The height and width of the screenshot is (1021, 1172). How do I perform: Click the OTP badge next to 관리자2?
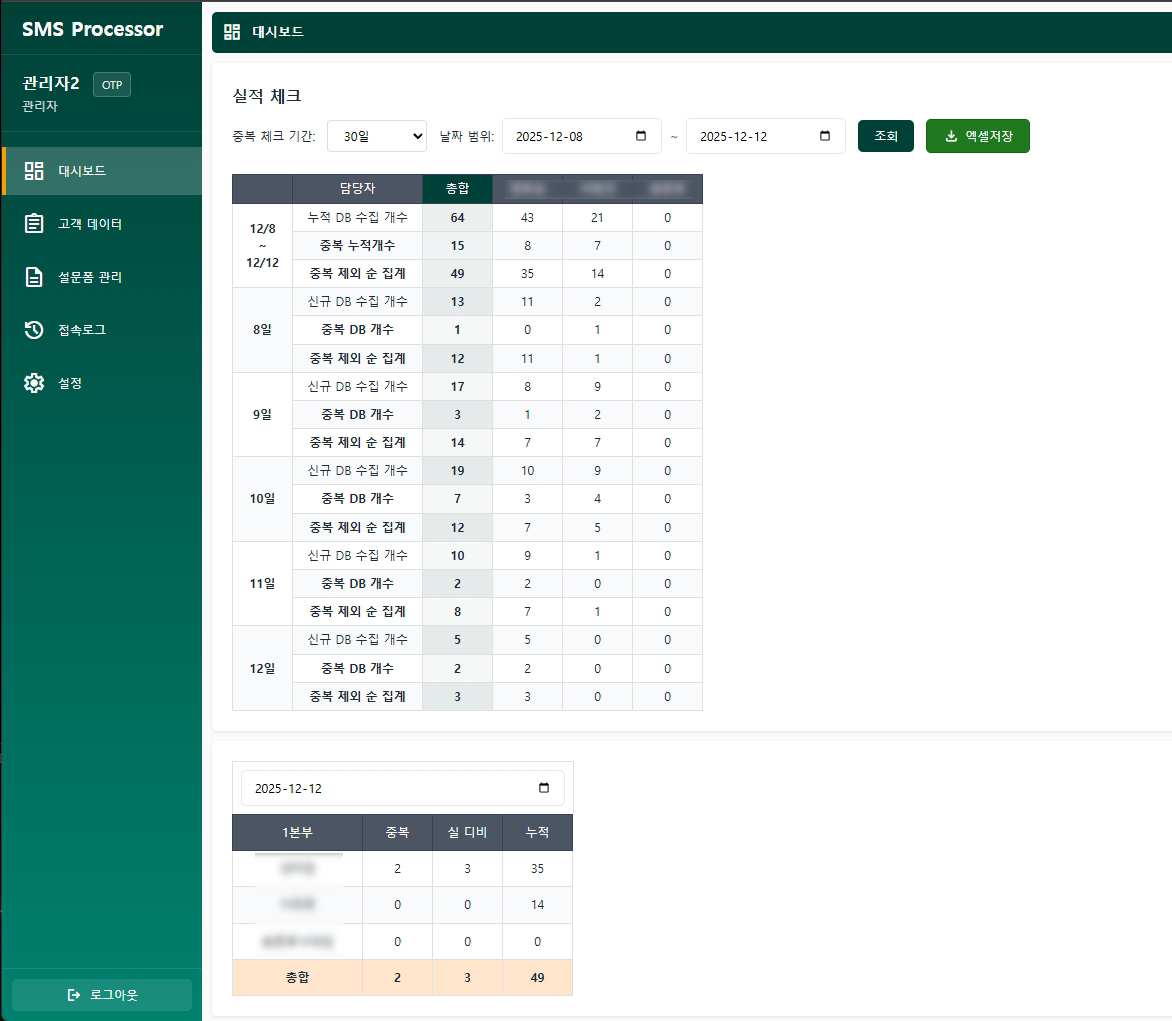click(x=111, y=85)
